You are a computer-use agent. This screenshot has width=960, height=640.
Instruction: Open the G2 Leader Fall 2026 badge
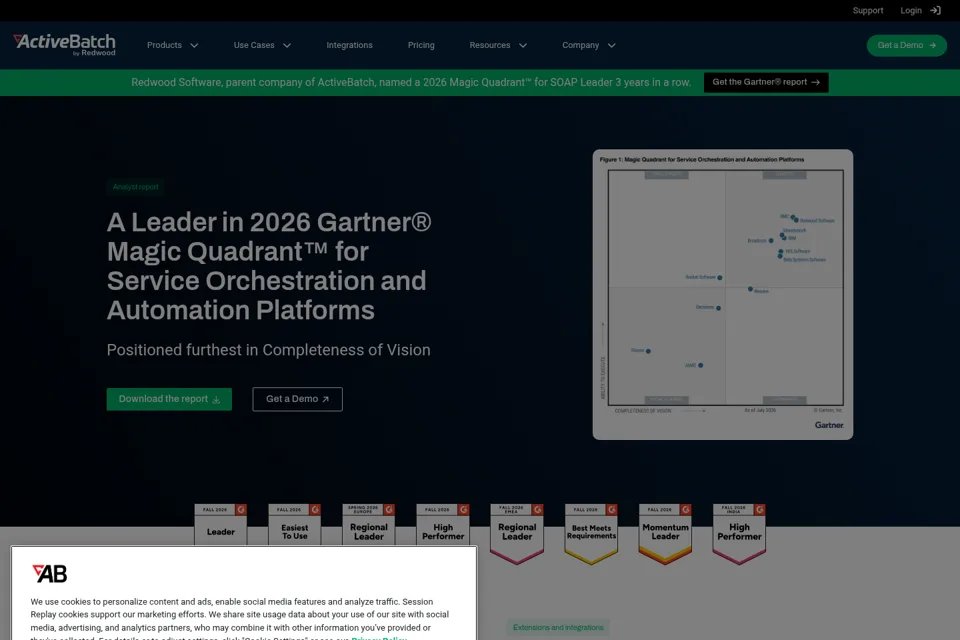click(x=220, y=524)
